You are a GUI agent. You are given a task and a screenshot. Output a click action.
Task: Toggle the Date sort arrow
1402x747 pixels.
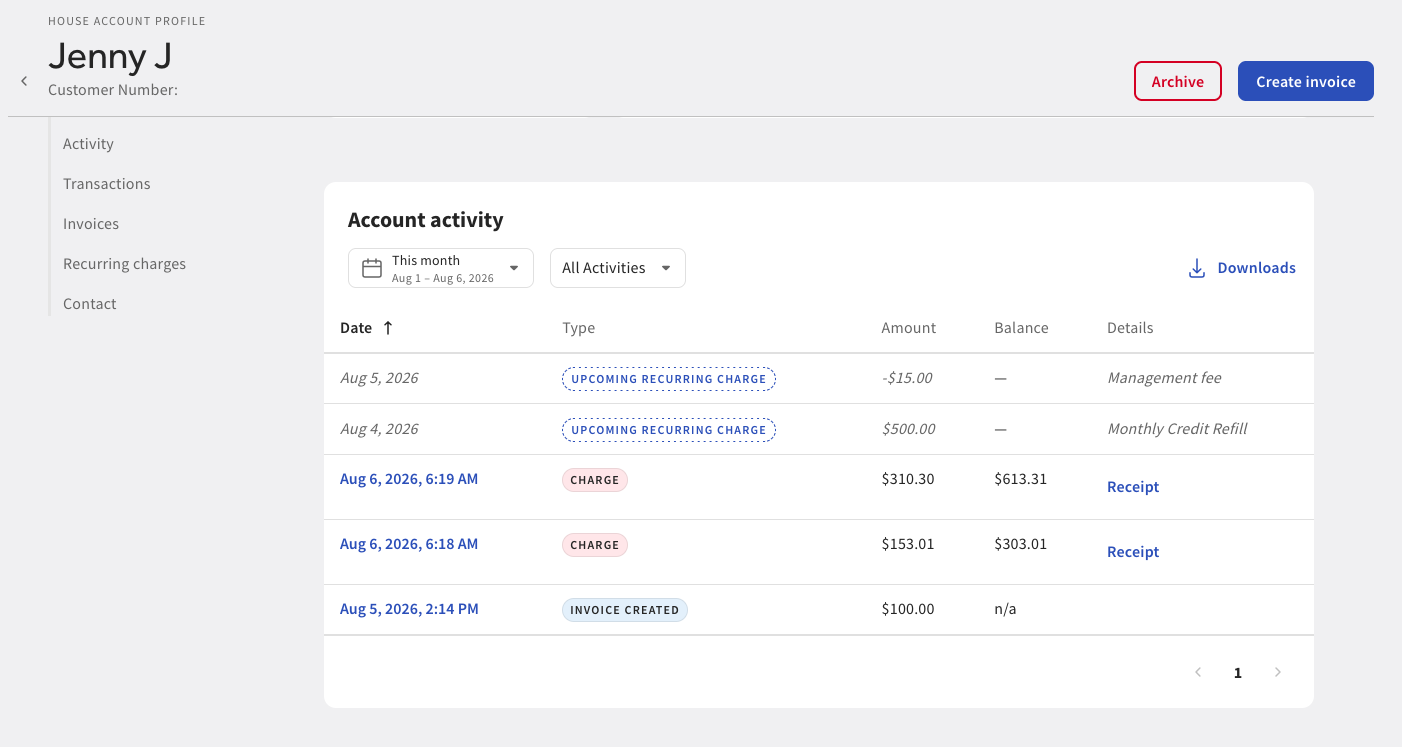388,328
